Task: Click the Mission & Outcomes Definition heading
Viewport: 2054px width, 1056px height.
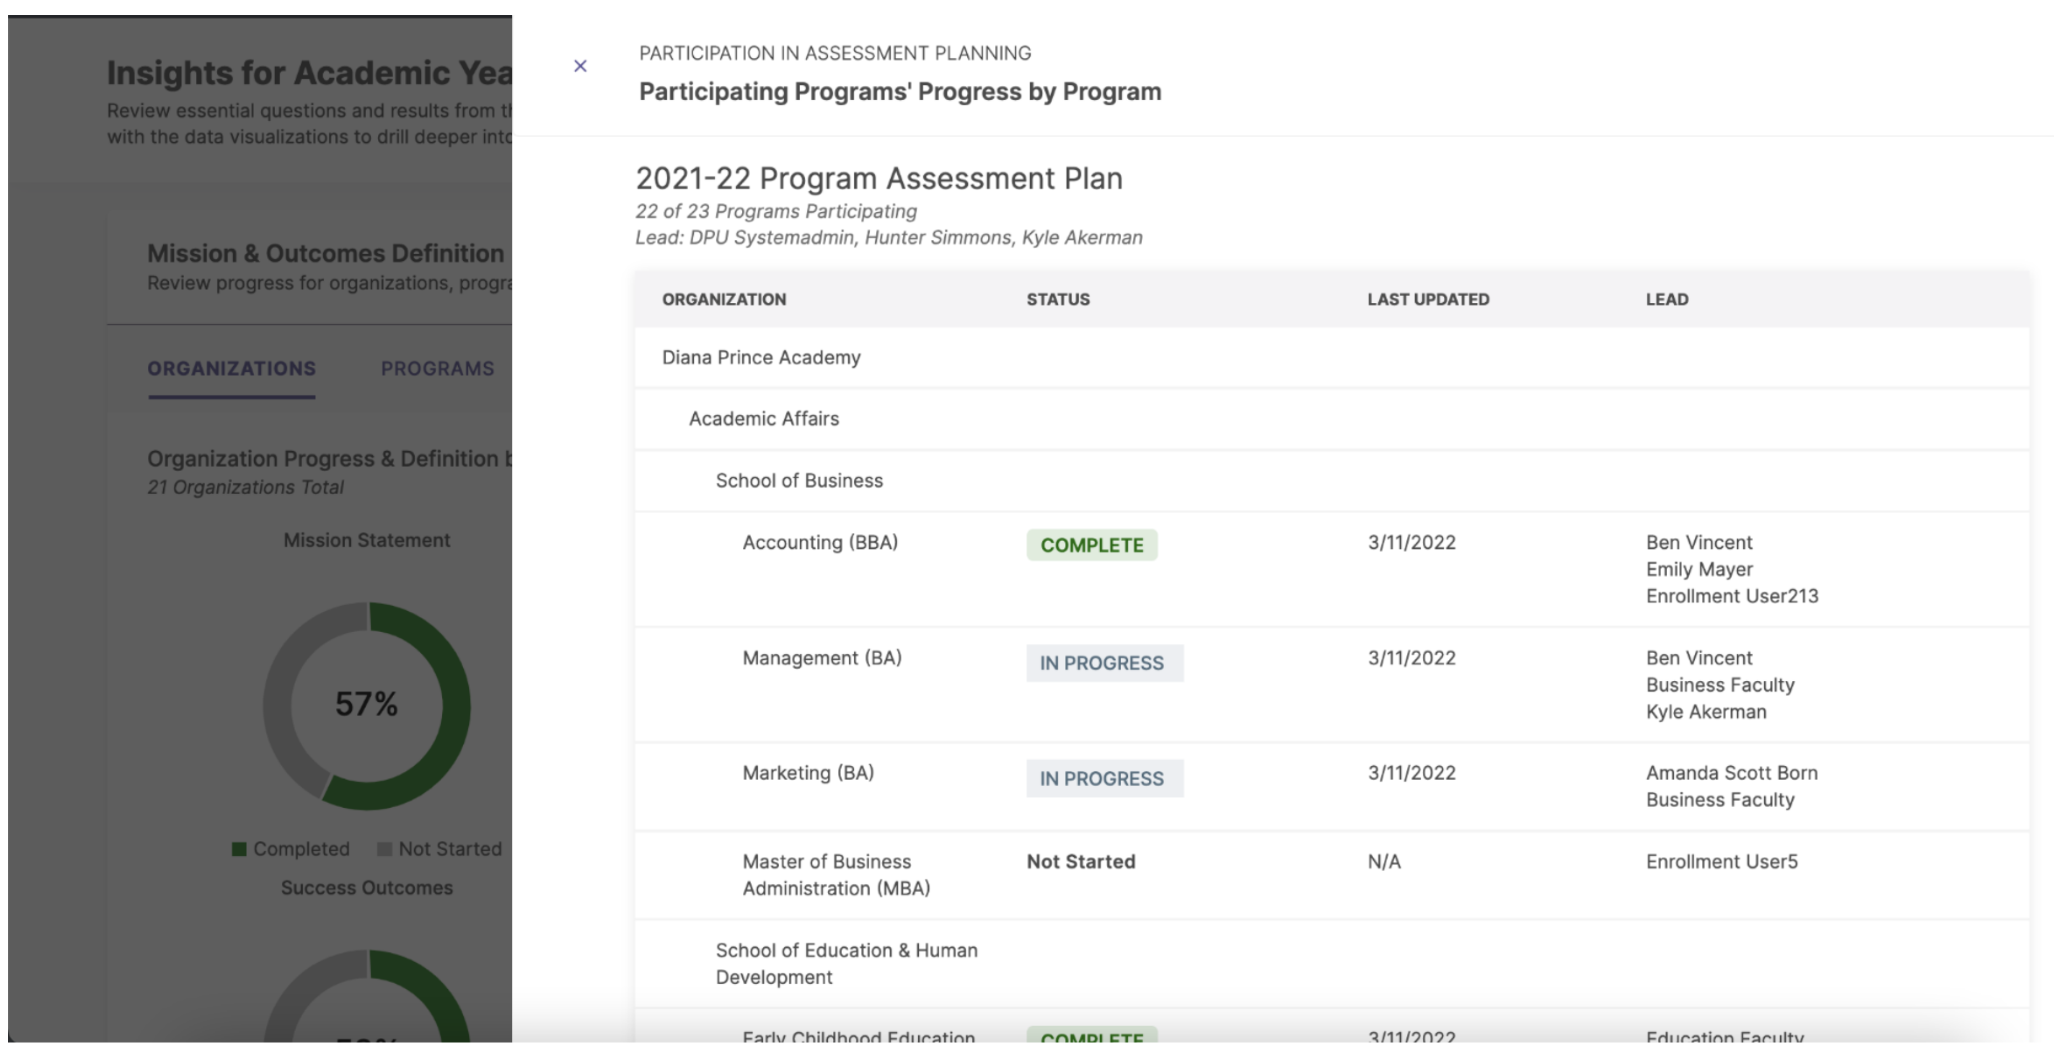Action: (x=326, y=253)
